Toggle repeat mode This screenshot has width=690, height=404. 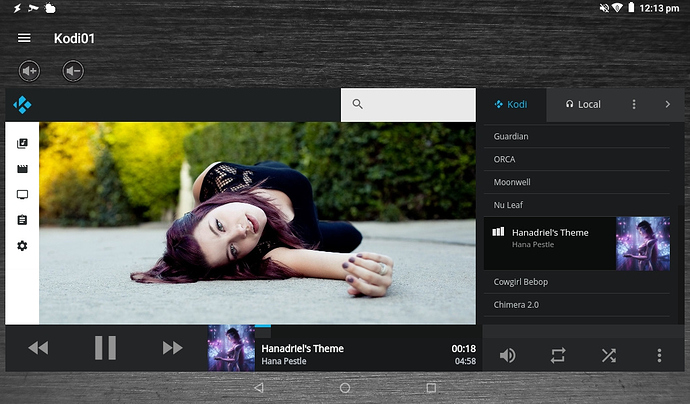558,356
